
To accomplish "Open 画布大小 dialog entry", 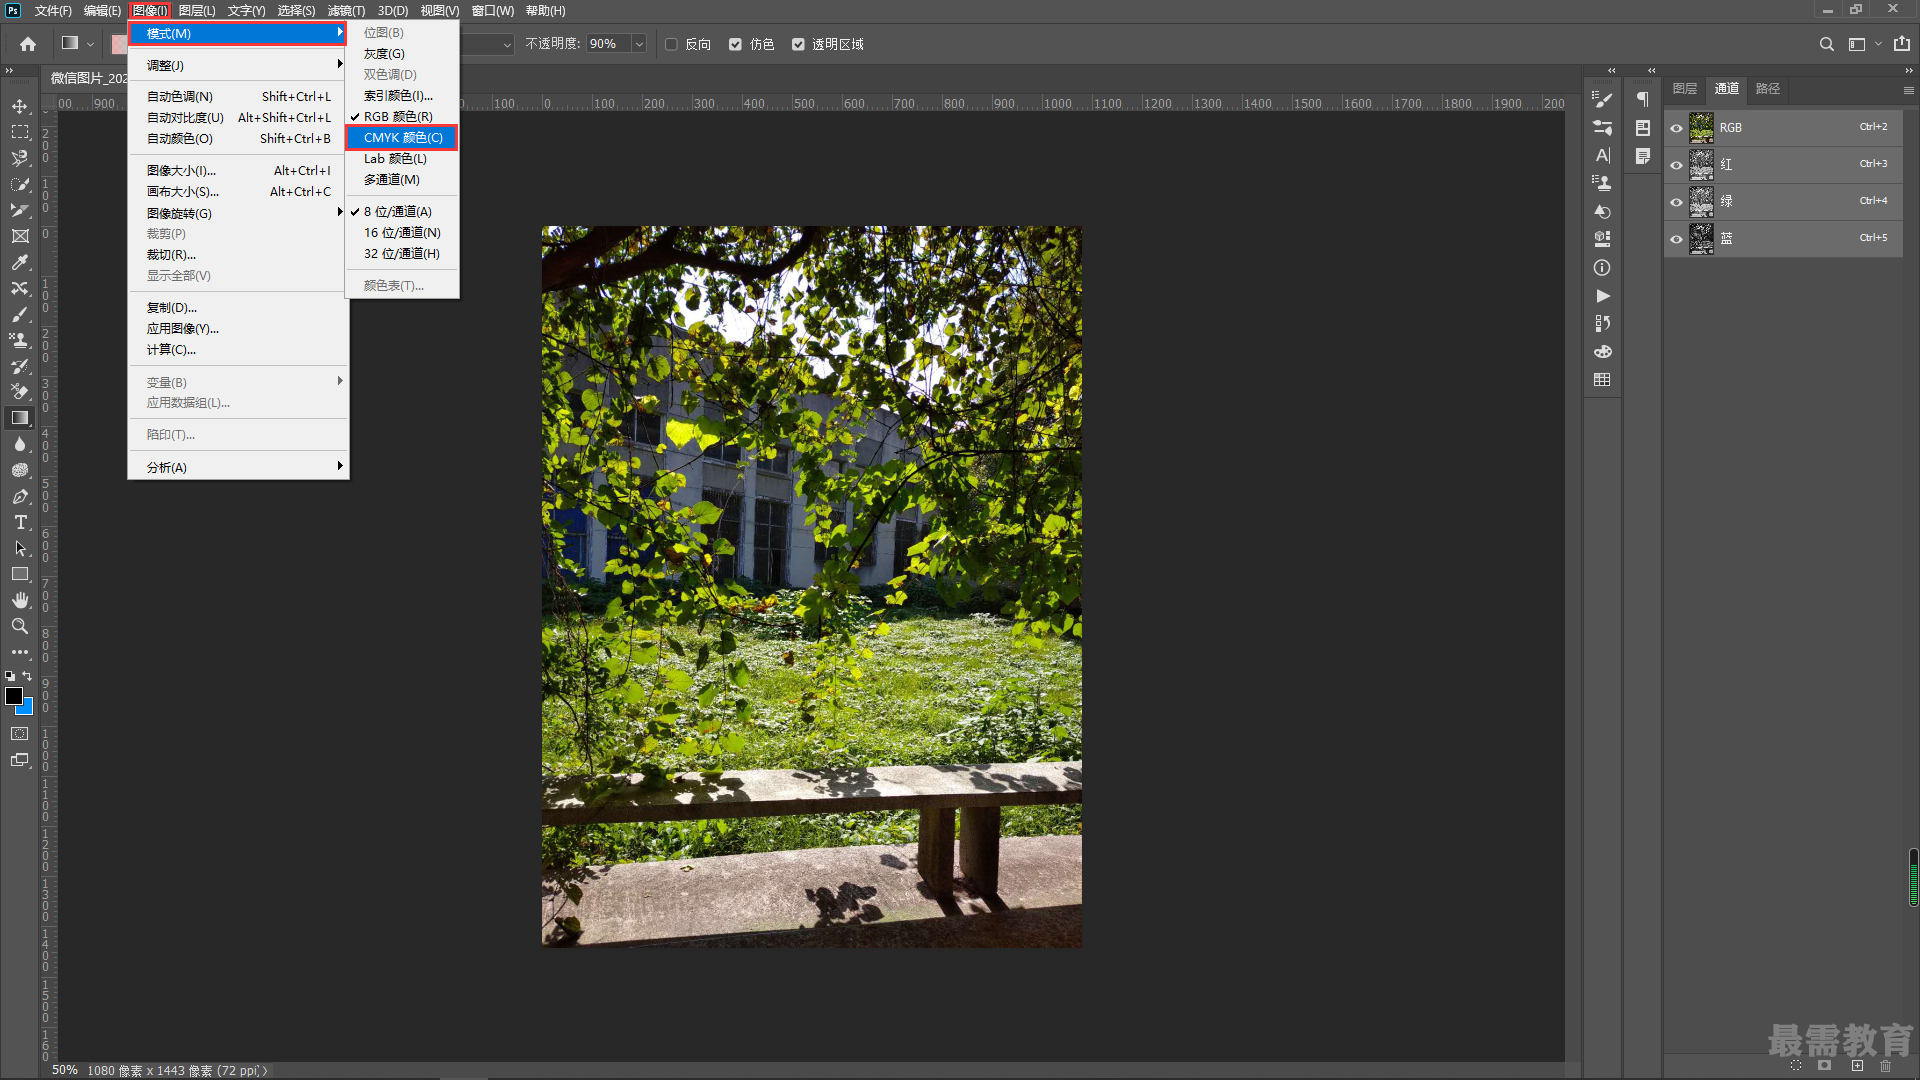I will coord(238,192).
